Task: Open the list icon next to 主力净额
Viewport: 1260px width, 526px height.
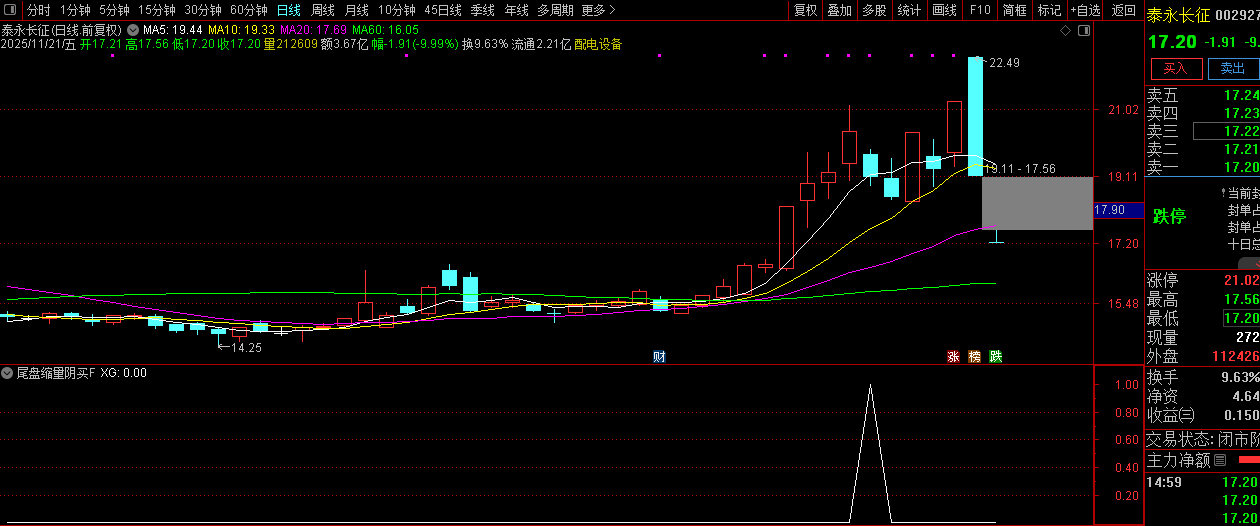Action: (1219, 461)
